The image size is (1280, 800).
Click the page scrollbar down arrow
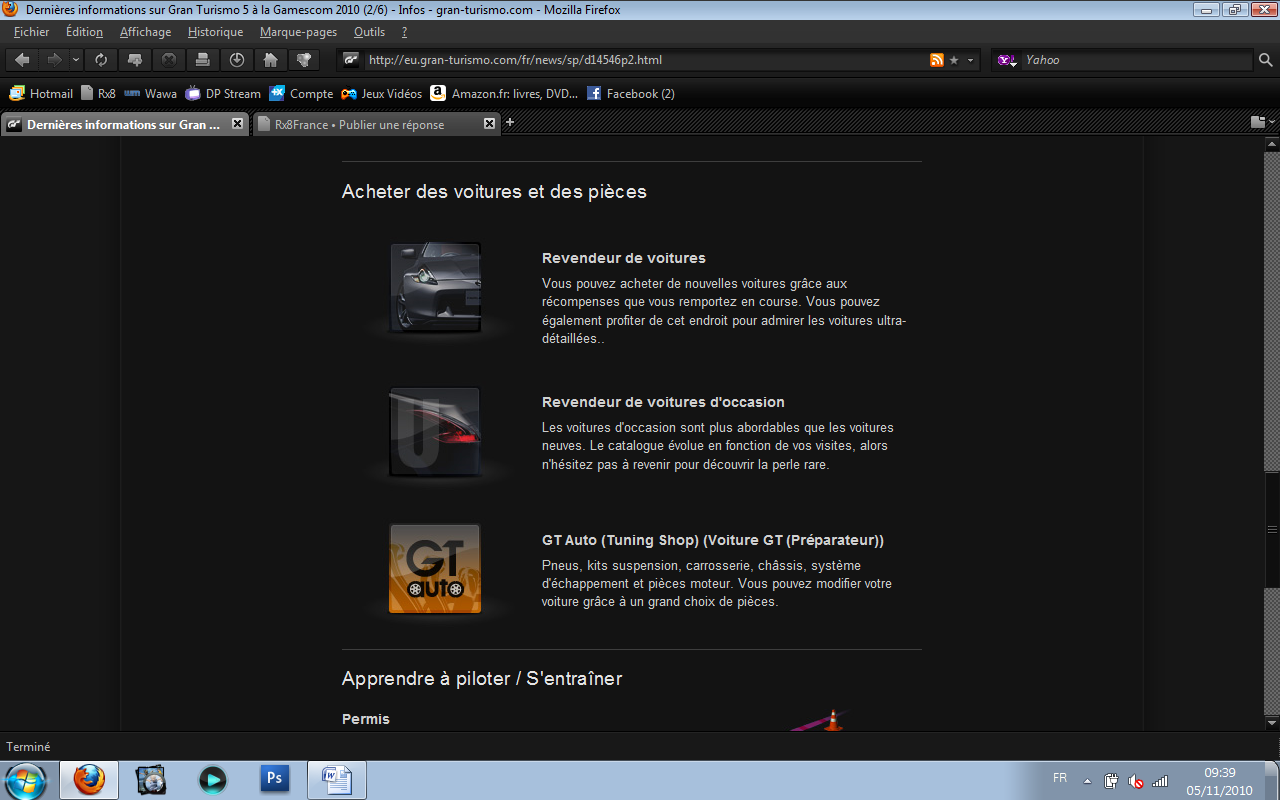pyautogui.click(x=1271, y=721)
